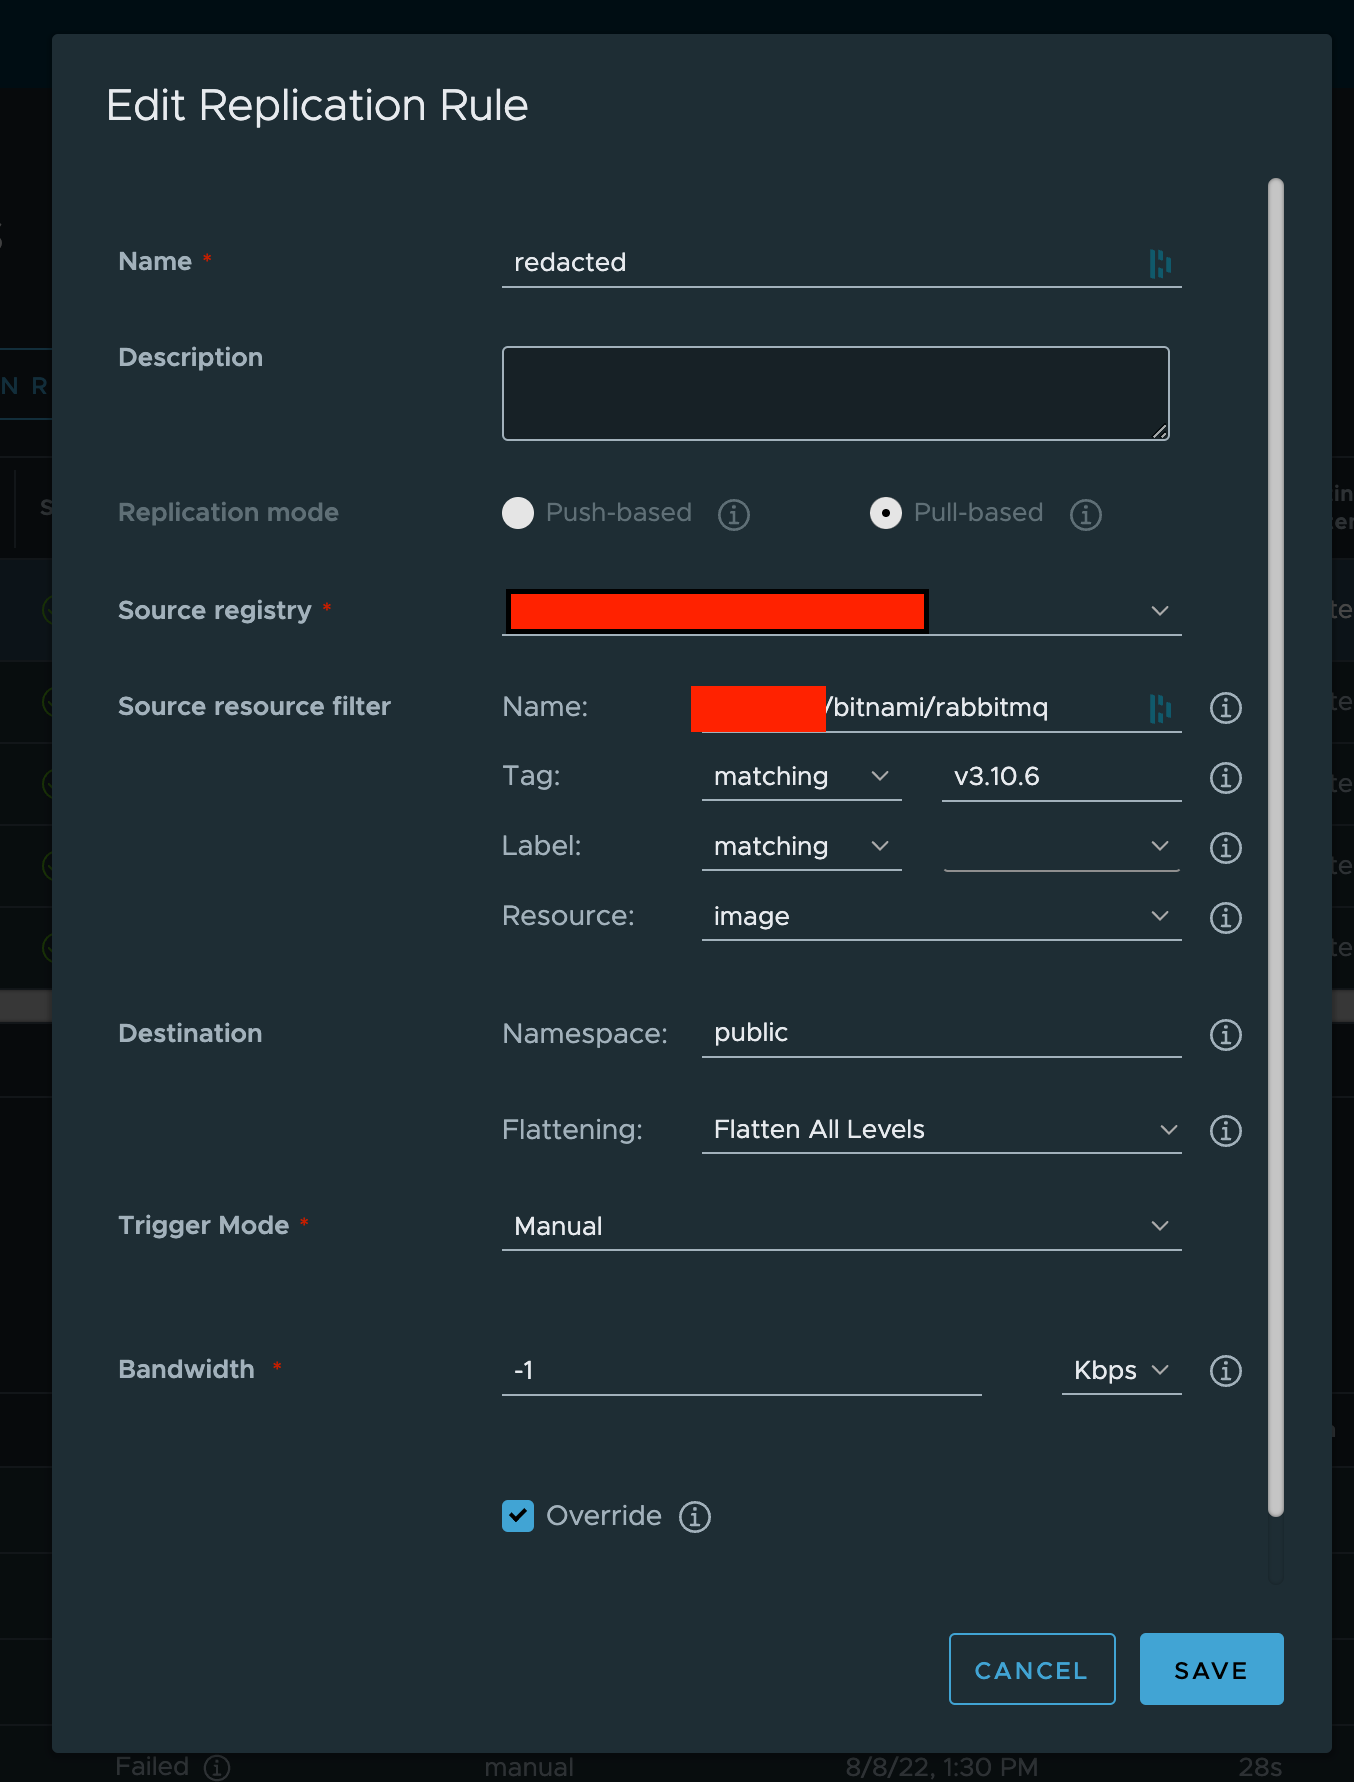Click the password manager icon in Name field
This screenshot has width=1354, height=1782.
1160,263
